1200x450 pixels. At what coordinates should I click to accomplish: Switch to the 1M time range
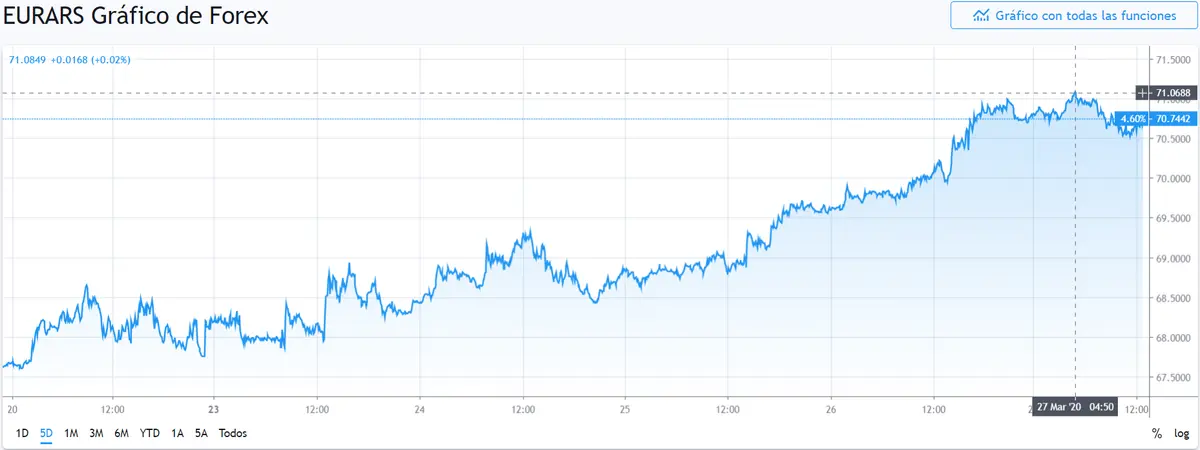click(x=71, y=433)
